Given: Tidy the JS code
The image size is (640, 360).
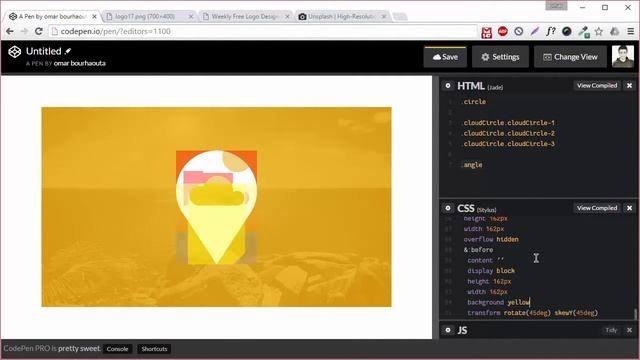Looking at the screenshot, I should [x=611, y=330].
